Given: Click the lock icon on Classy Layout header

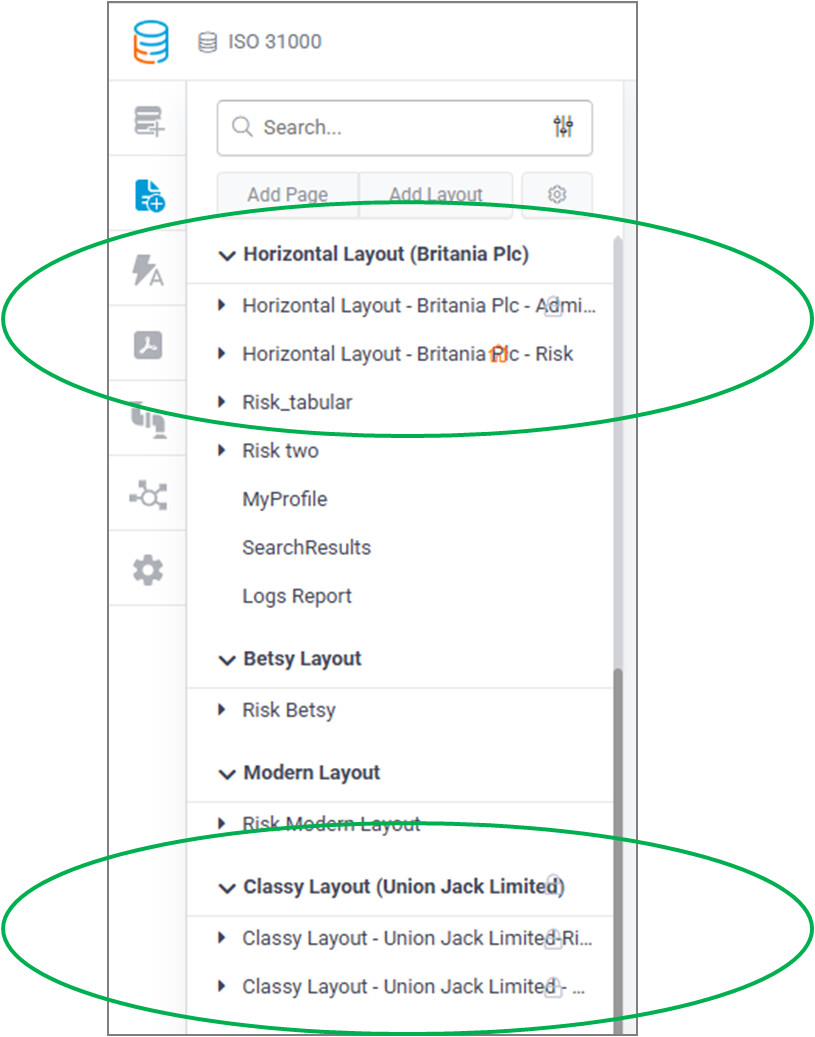Looking at the screenshot, I should (554, 884).
